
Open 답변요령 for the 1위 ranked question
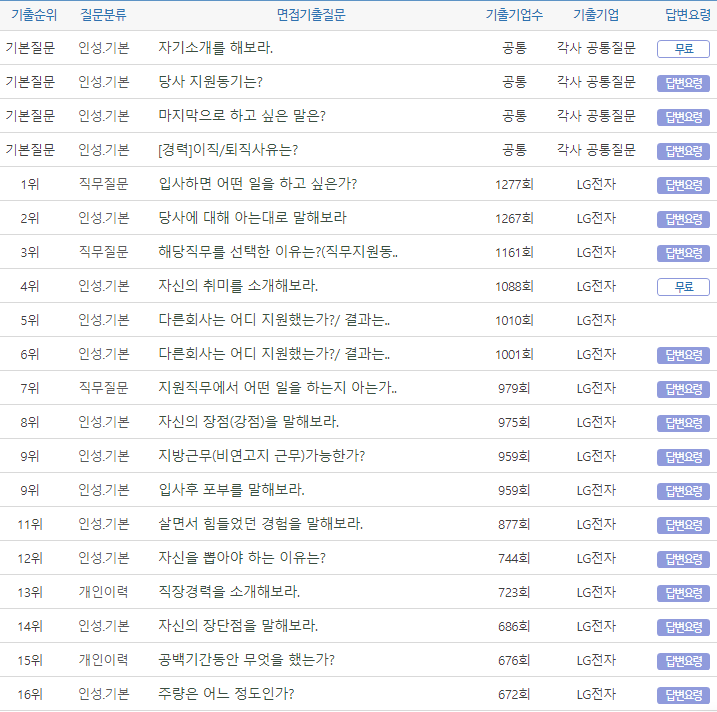(x=683, y=185)
